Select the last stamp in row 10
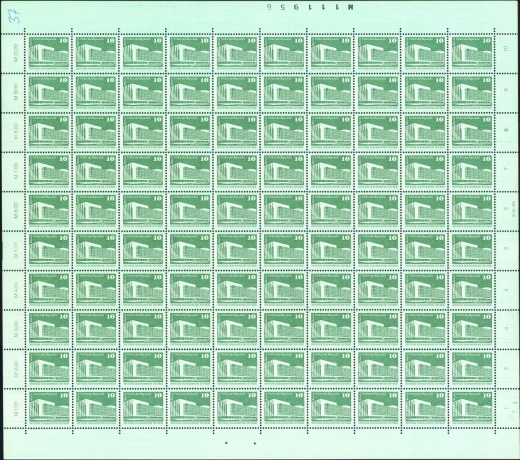Viewport: 520px width, 460px height. point(472,52)
